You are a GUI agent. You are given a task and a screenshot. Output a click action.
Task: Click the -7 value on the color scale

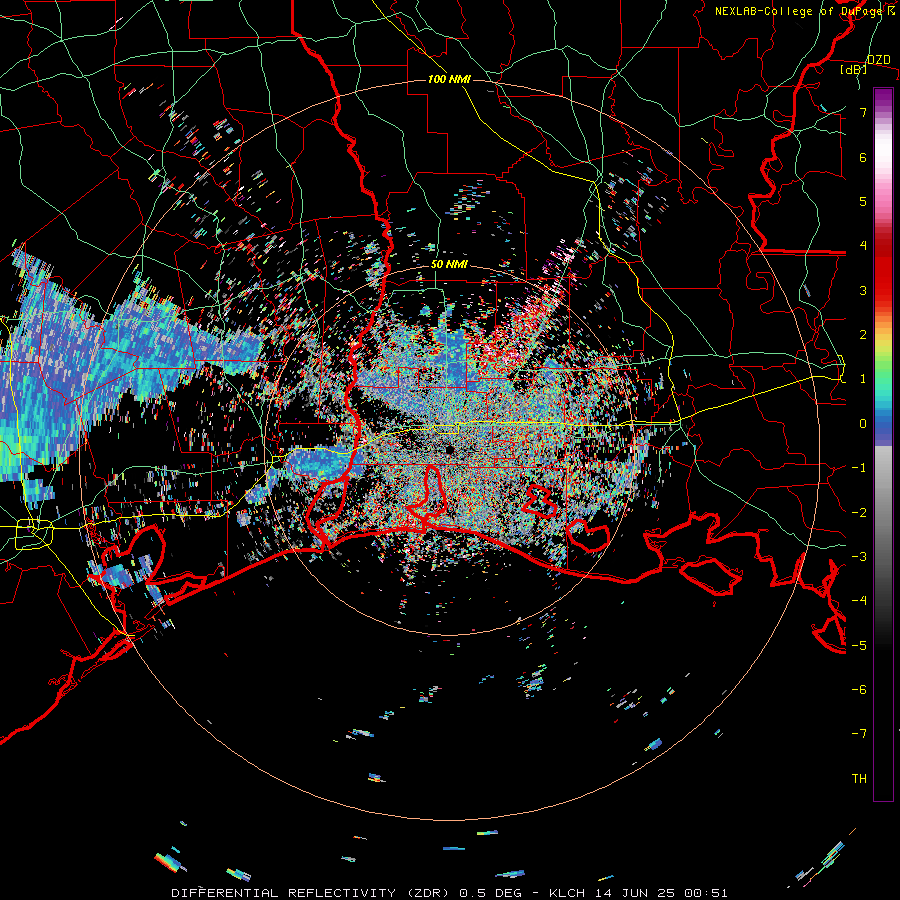click(x=859, y=734)
